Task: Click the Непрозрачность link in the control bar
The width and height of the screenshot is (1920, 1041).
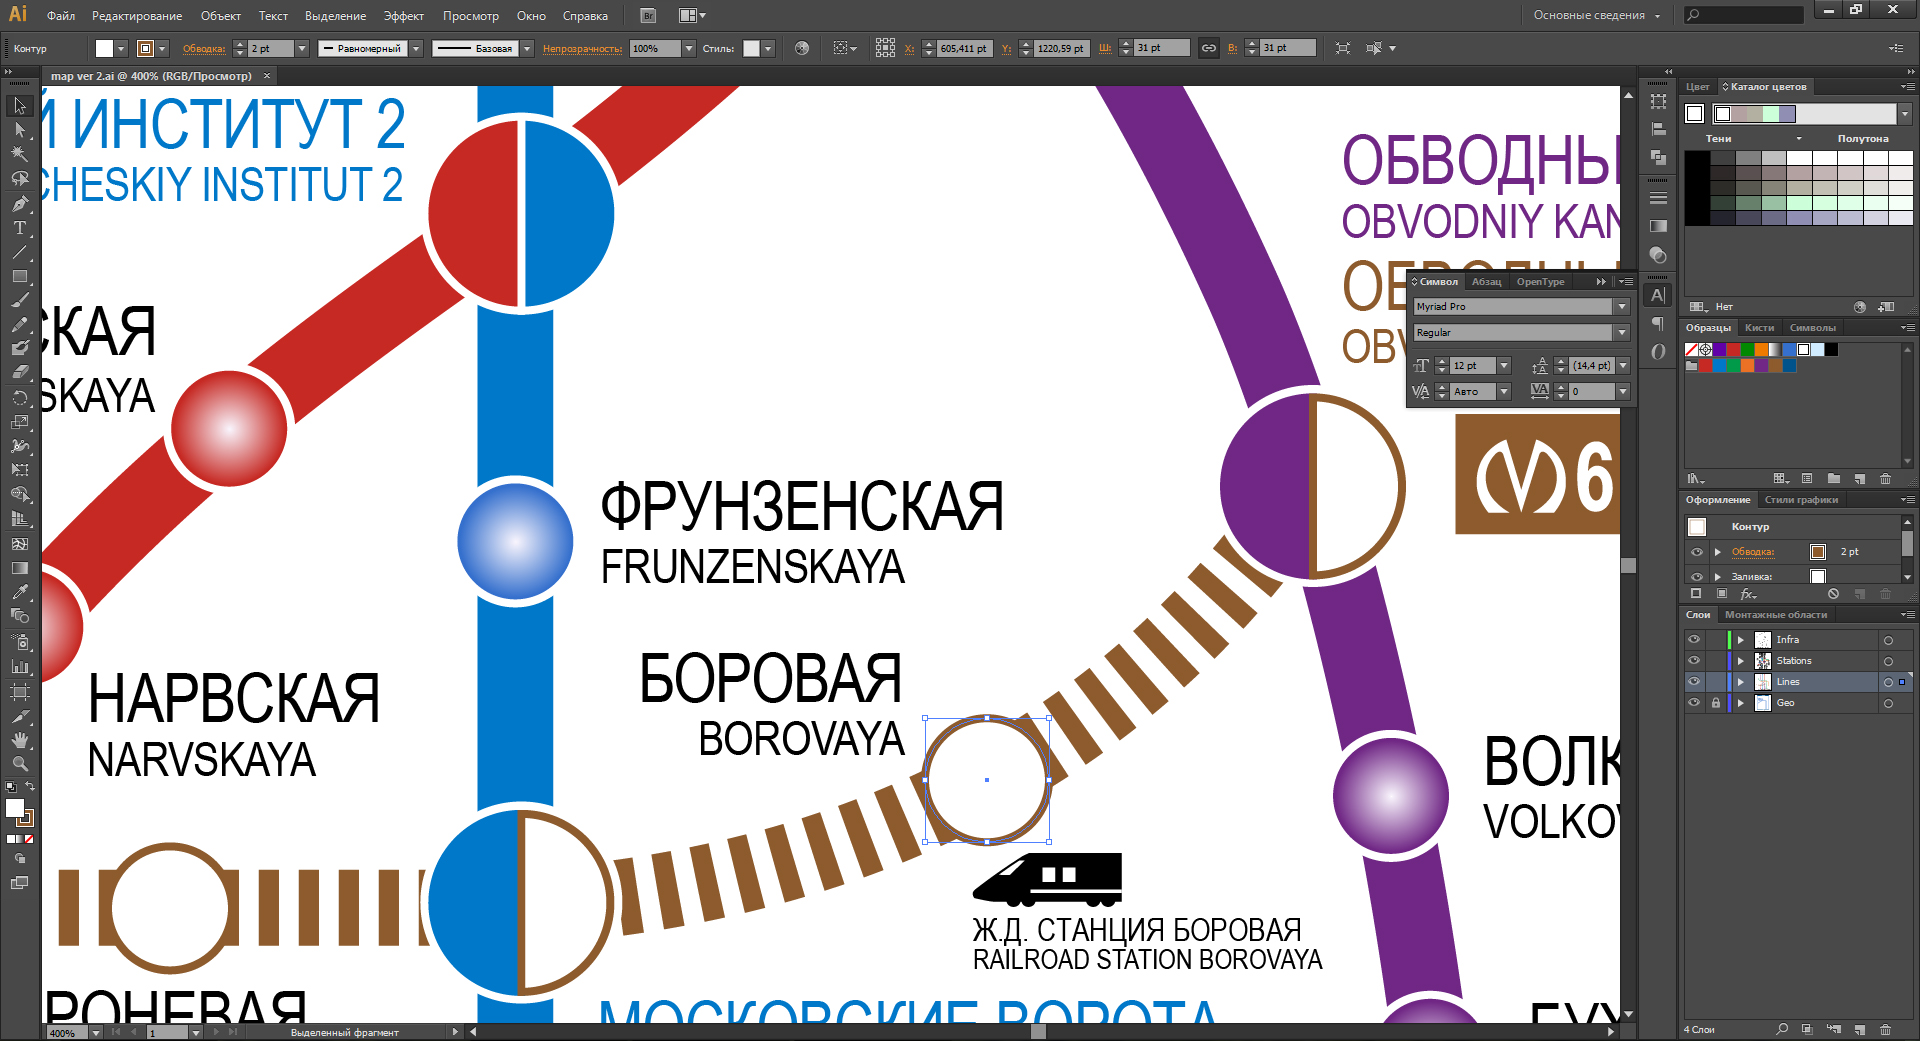Action: click(x=582, y=48)
